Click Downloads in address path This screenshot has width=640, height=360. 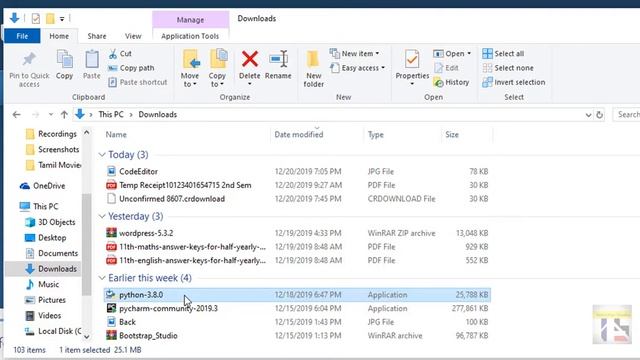(158, 115)
